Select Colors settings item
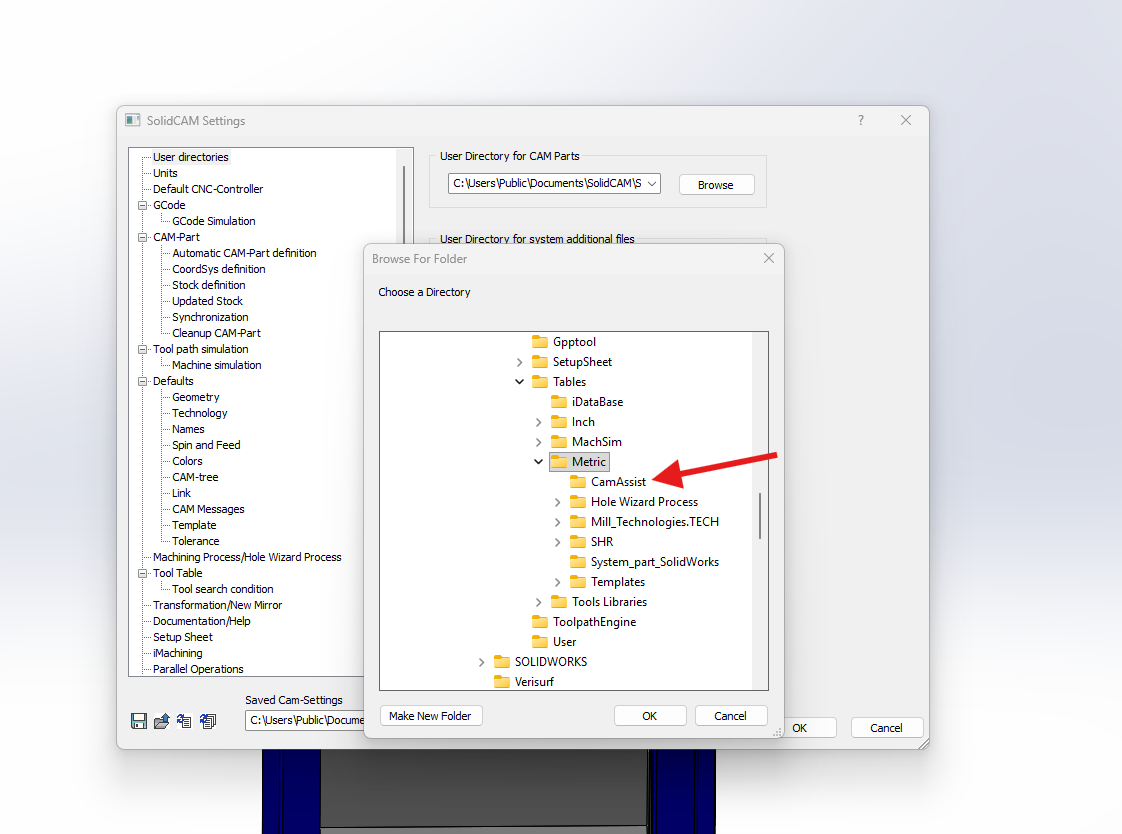The width and height of the screenshot is (1122, 834). pos(187,461)
